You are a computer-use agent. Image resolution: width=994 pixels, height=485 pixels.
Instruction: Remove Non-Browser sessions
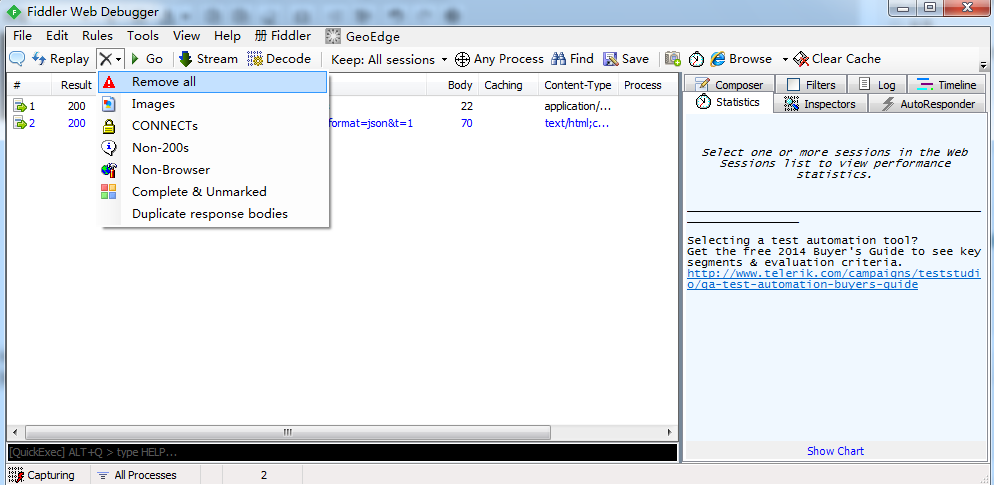point(213,170)
